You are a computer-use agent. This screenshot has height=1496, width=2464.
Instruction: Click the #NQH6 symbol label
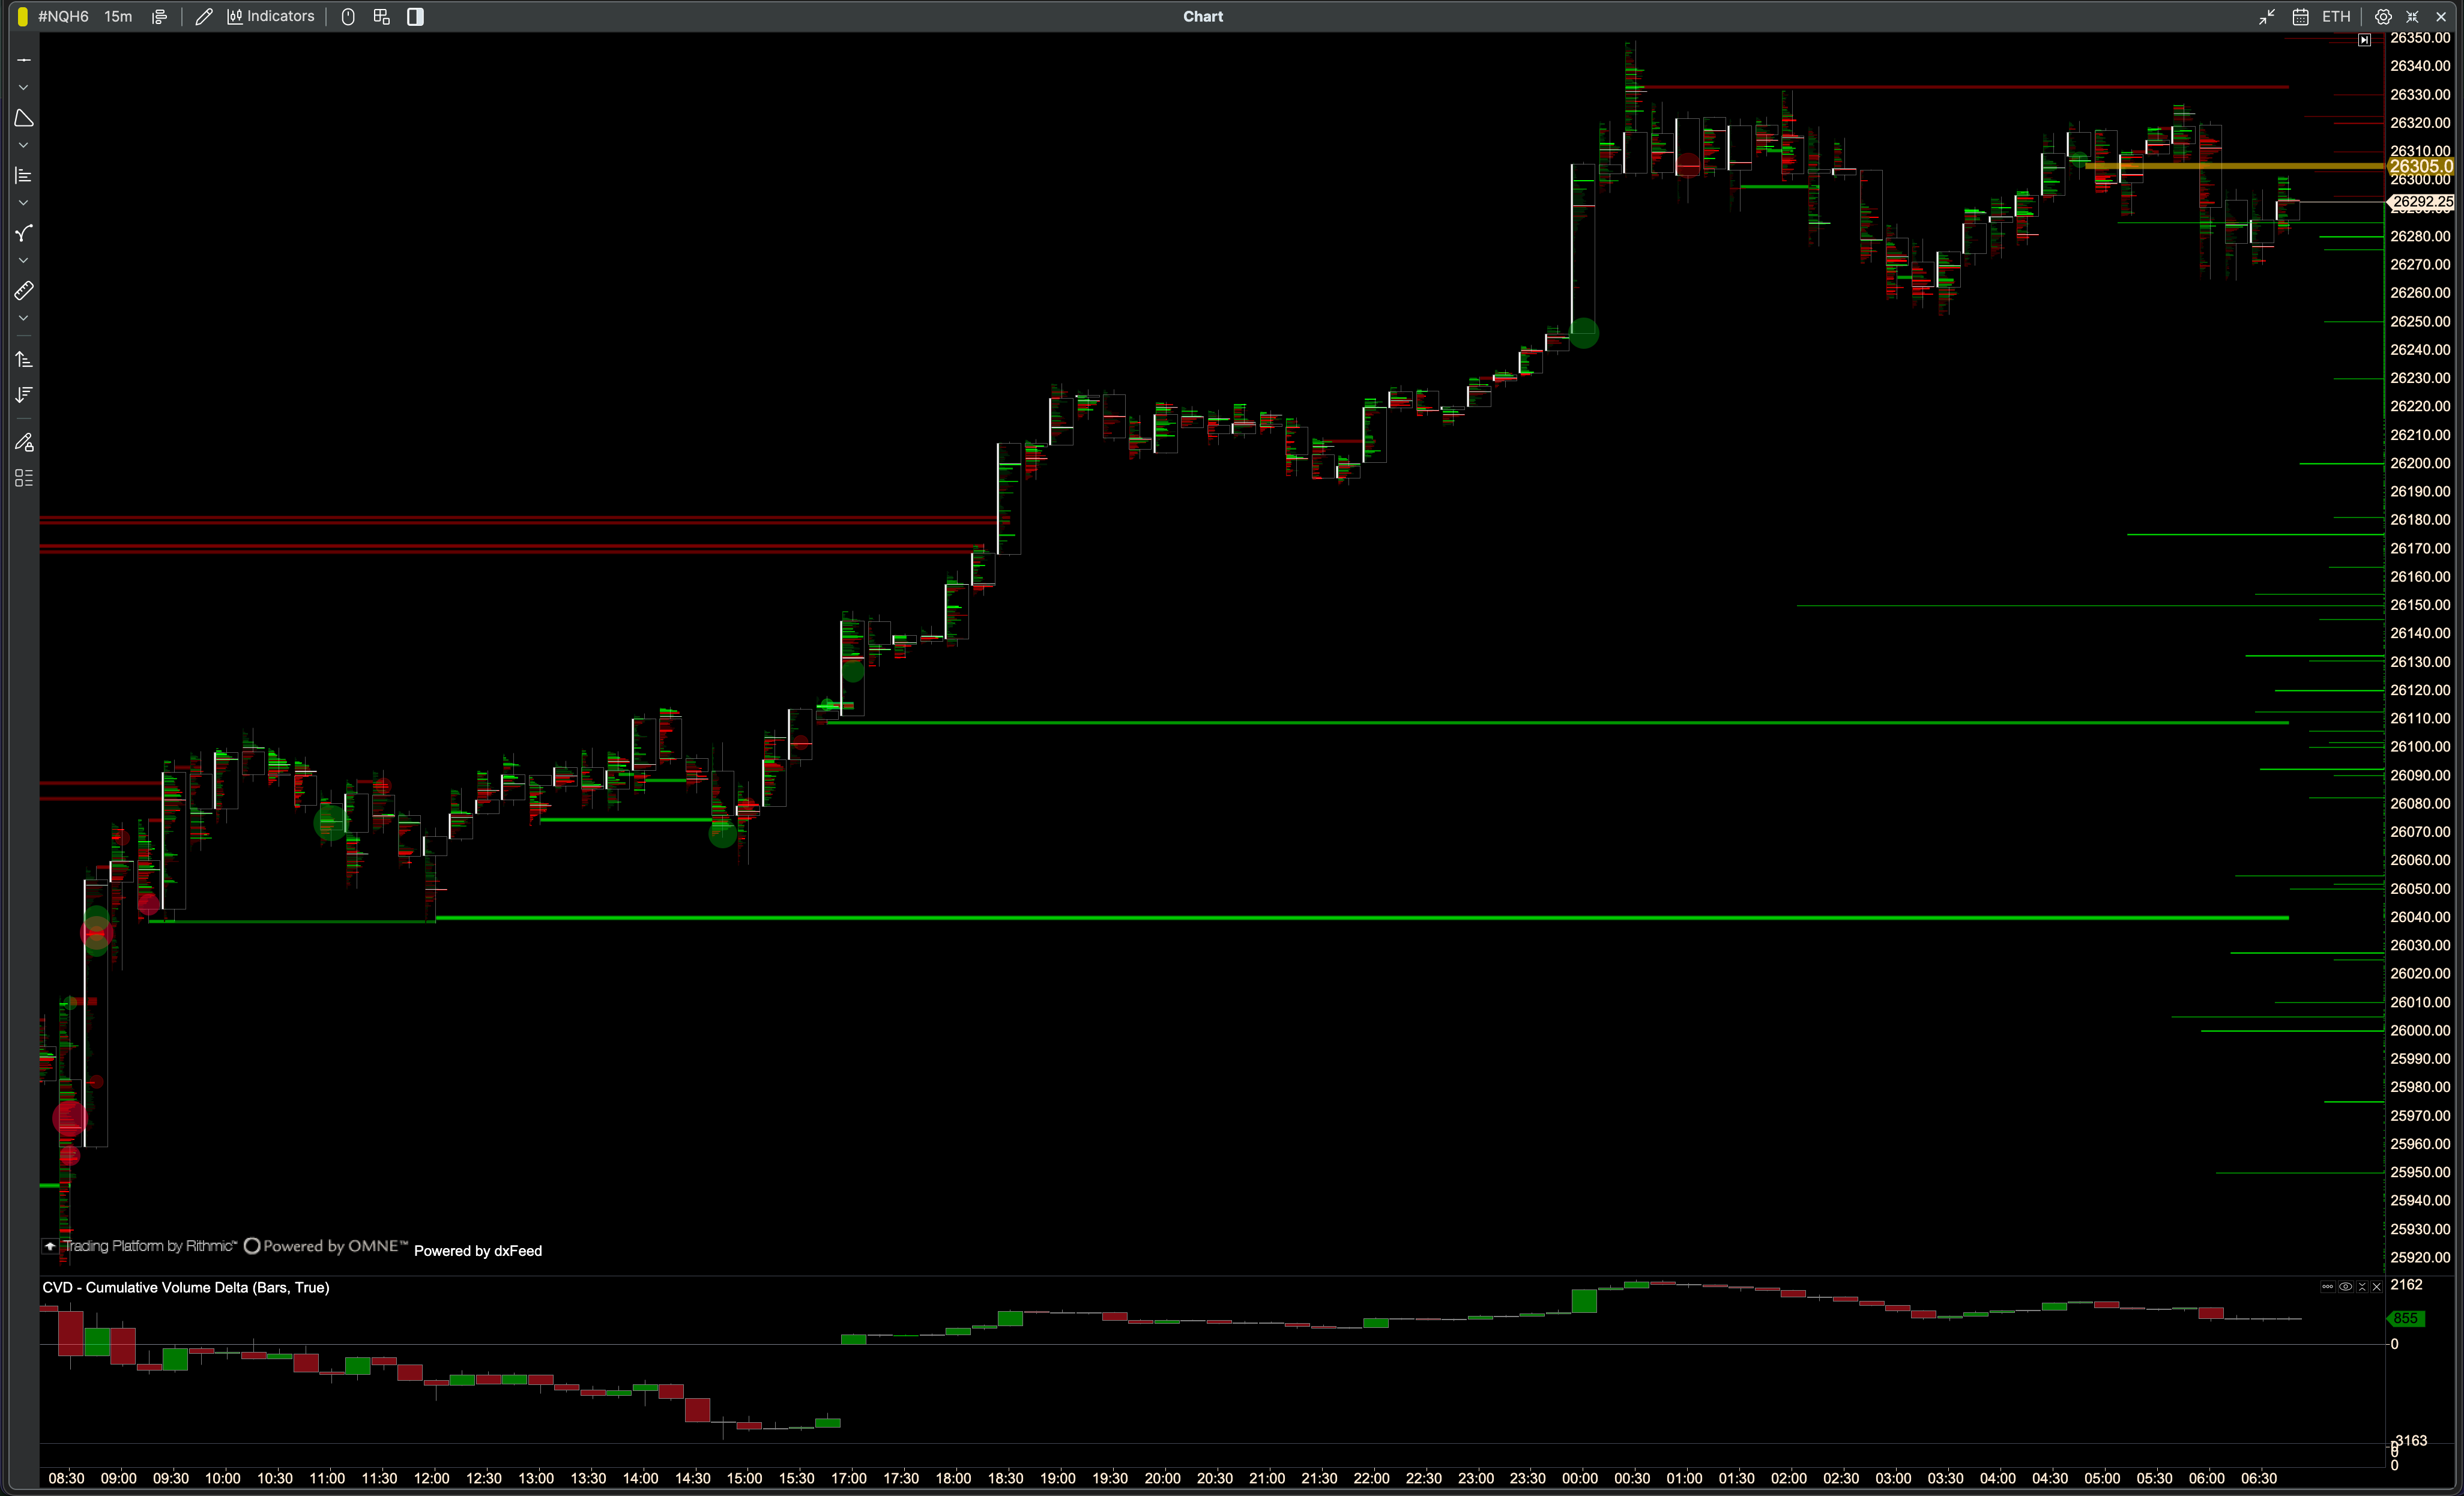(63, 16)
